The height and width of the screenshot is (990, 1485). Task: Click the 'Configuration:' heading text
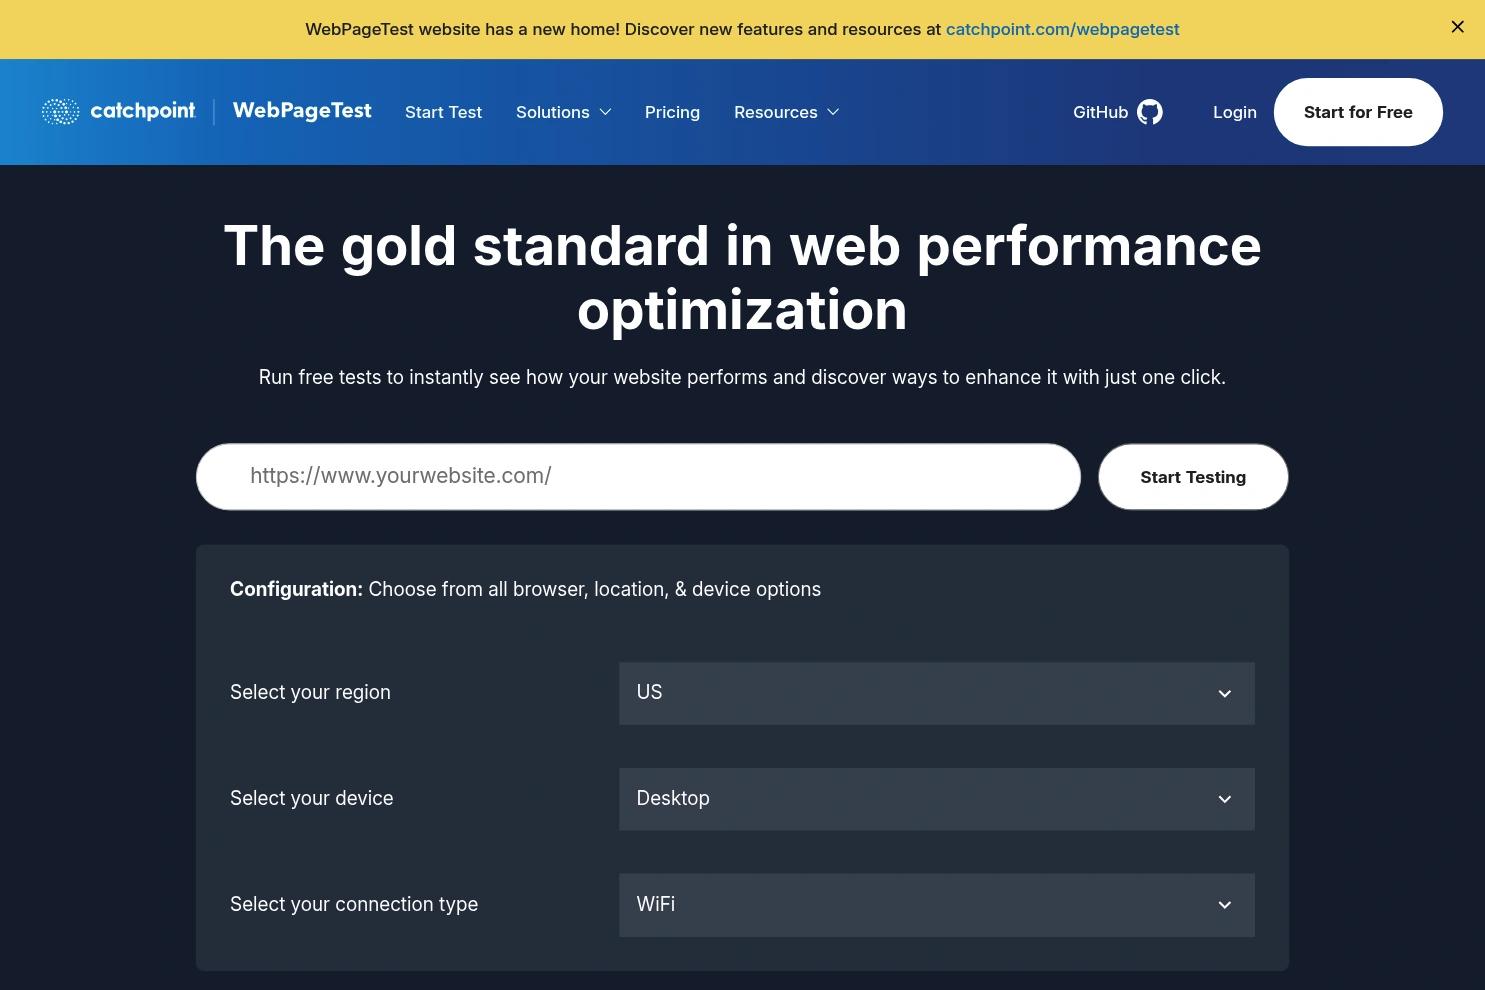[296, 589]
